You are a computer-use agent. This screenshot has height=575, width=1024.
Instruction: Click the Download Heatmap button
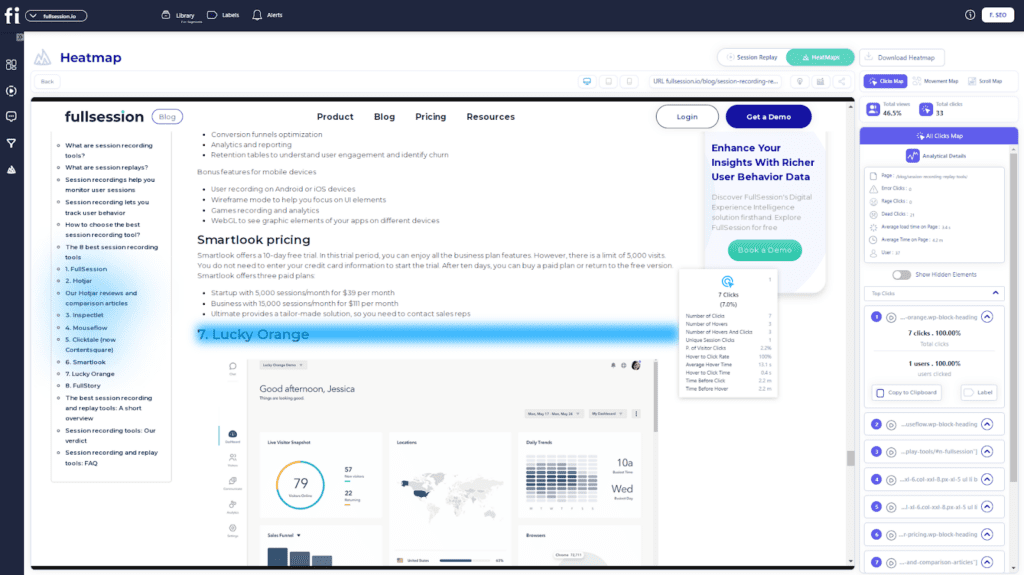pyautogui.click(x=902, y=57)
